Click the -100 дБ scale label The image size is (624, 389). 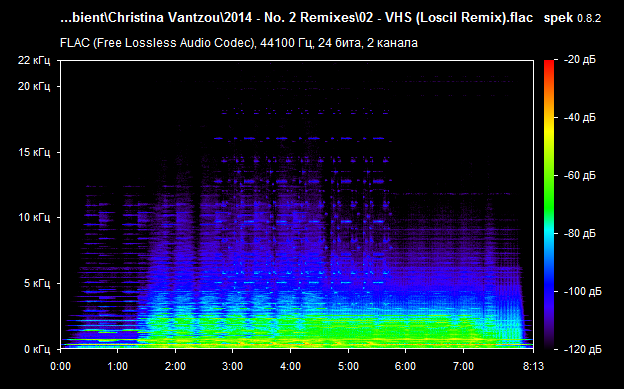[583, 291]
